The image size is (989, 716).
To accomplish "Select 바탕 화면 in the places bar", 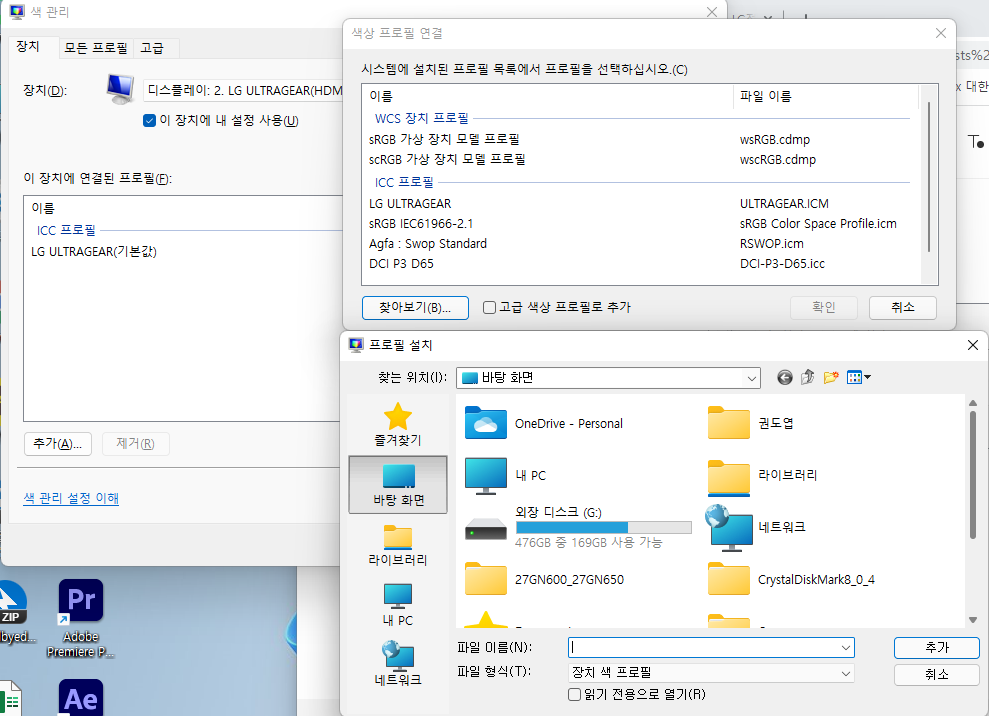I will pyautogui.click(x=398, y=484).
